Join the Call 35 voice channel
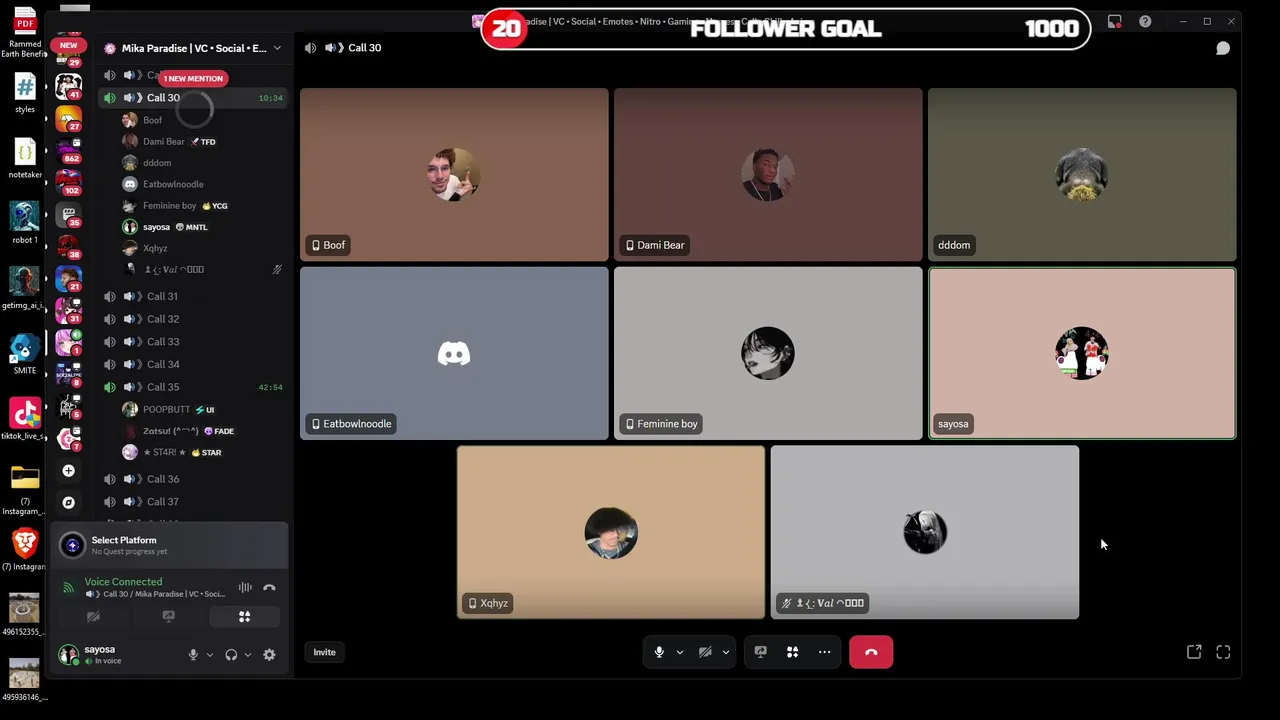The width and height of the screenshot is (1280, 720). (193, 387)
